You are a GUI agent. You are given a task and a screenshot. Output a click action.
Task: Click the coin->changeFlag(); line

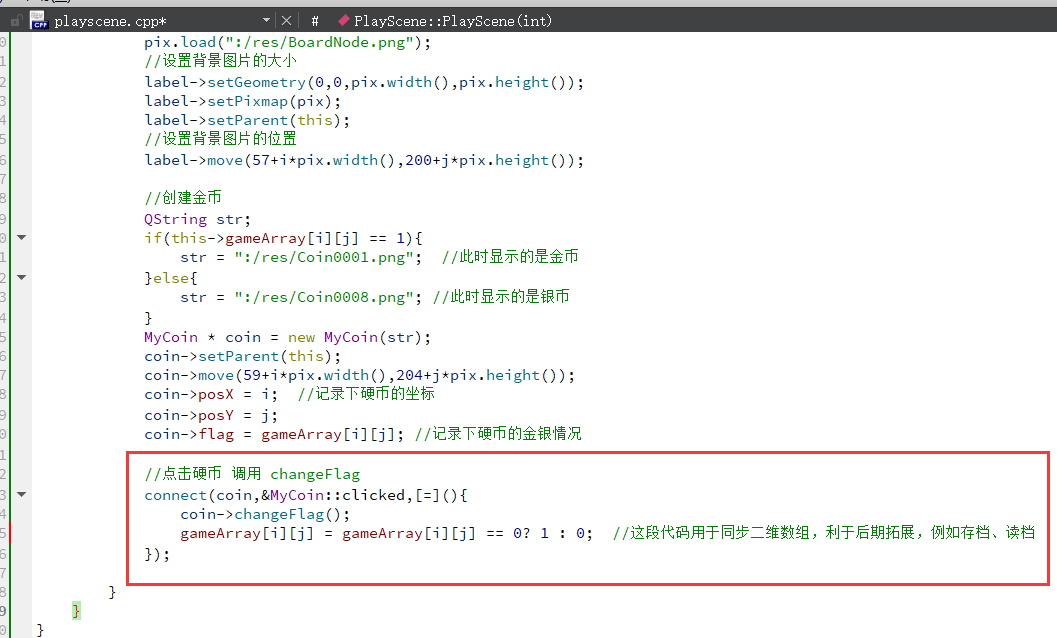265,515
